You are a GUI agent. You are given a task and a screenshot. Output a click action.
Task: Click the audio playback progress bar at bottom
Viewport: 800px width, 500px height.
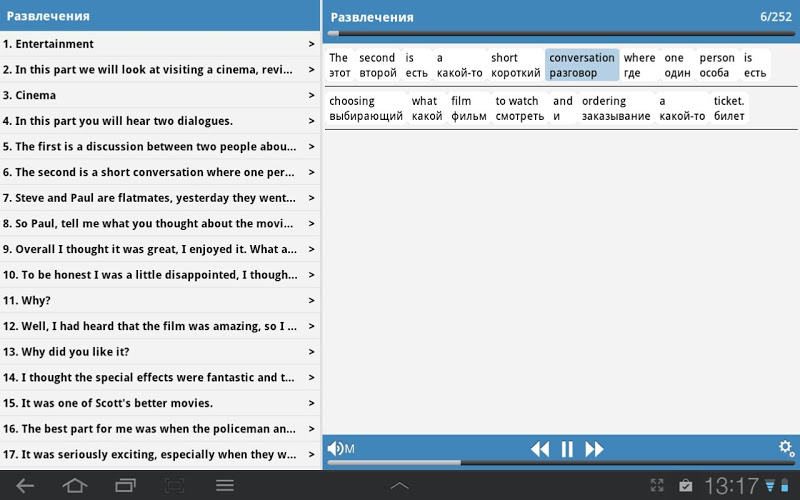point(561,463)
